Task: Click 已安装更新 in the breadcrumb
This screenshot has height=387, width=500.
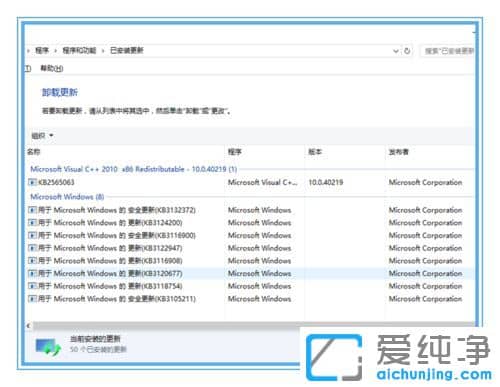Action: [127, 51]
